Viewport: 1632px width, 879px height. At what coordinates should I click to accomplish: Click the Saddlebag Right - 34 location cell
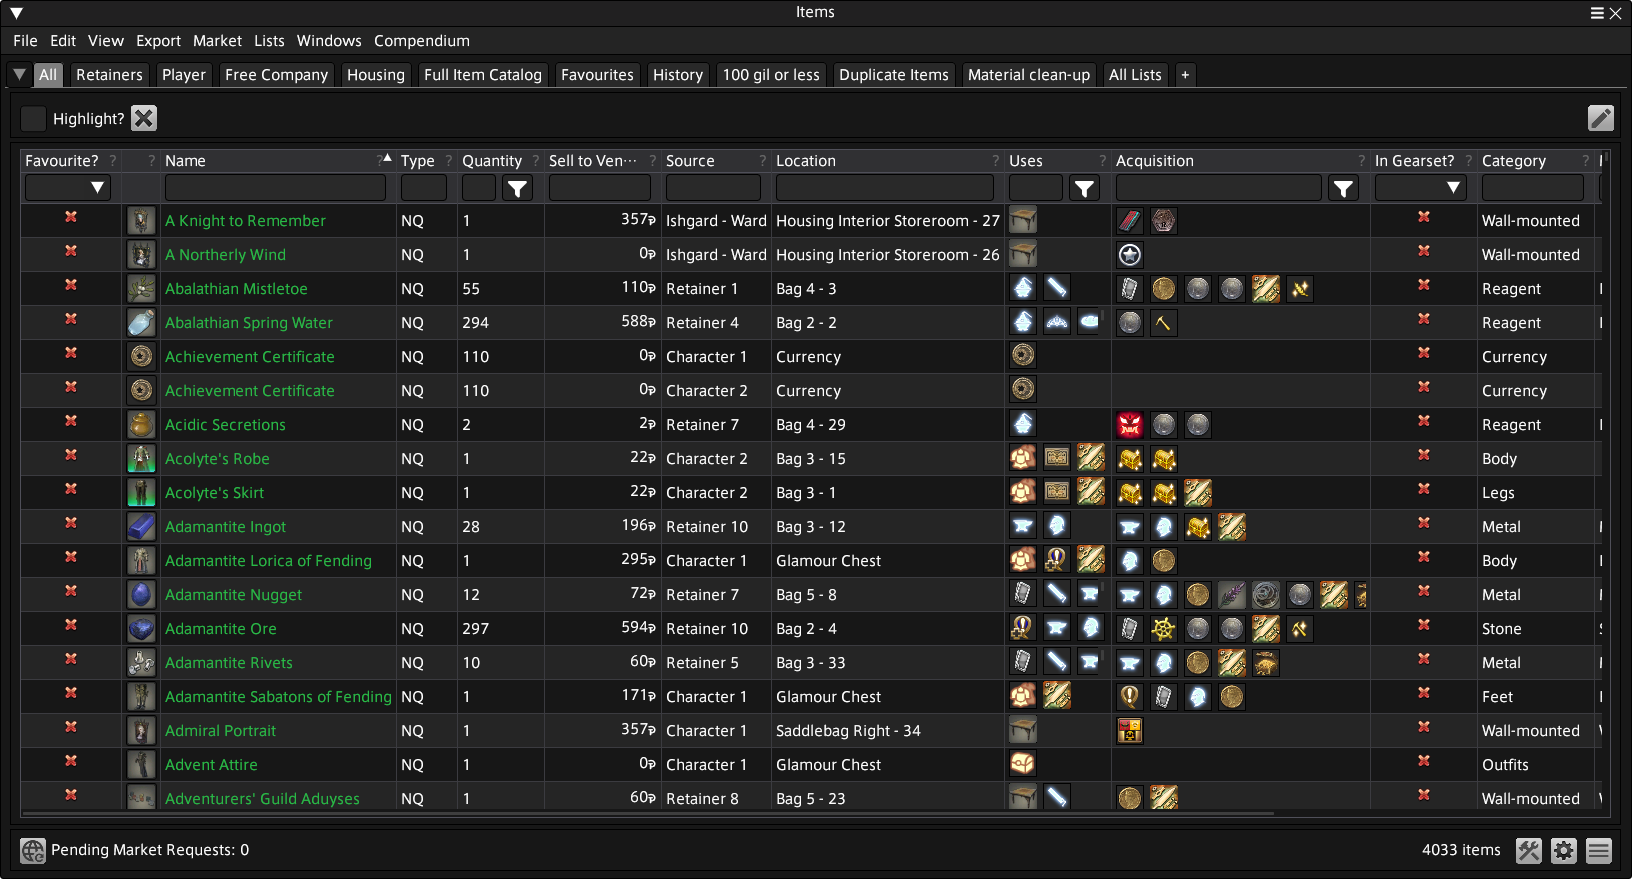(848, 731)
